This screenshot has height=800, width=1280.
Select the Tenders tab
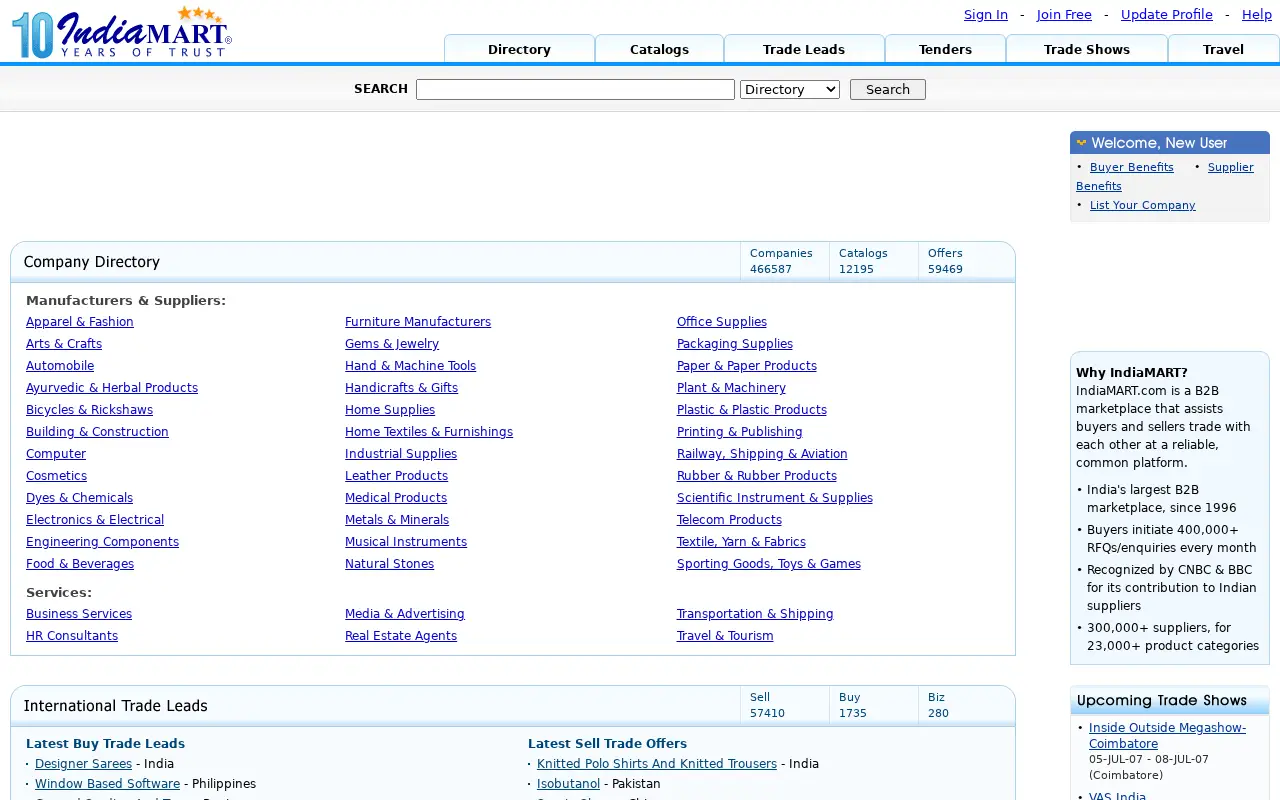tap(945, 49)
